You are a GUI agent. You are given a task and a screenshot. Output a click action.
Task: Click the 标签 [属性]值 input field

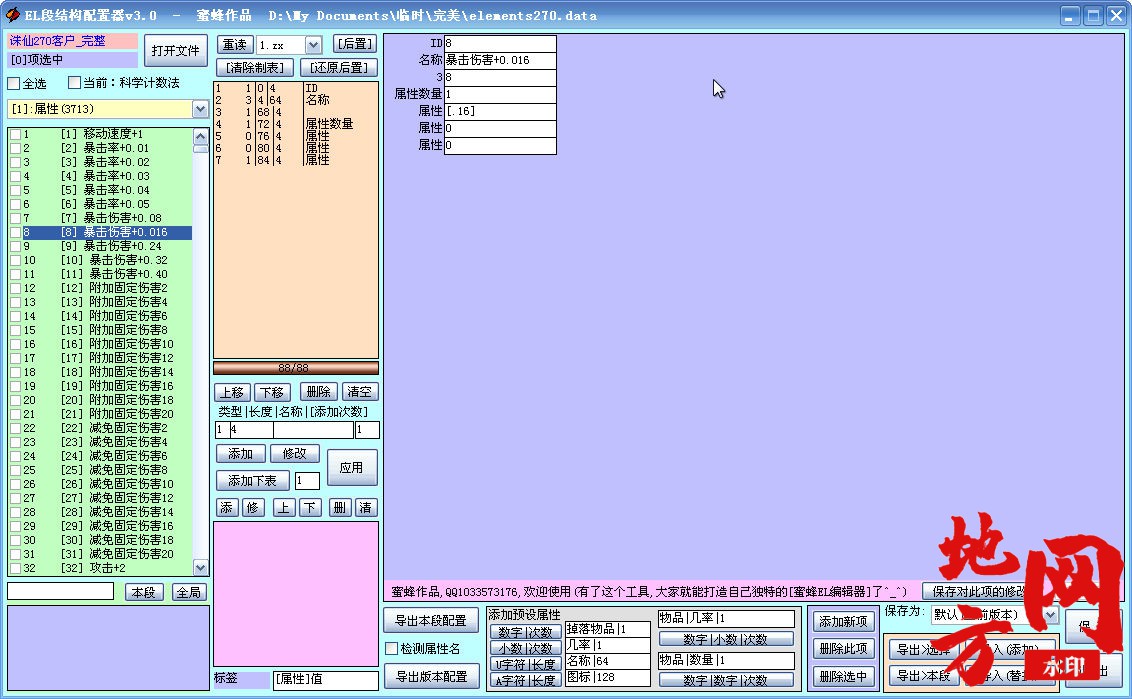(326, 680)
